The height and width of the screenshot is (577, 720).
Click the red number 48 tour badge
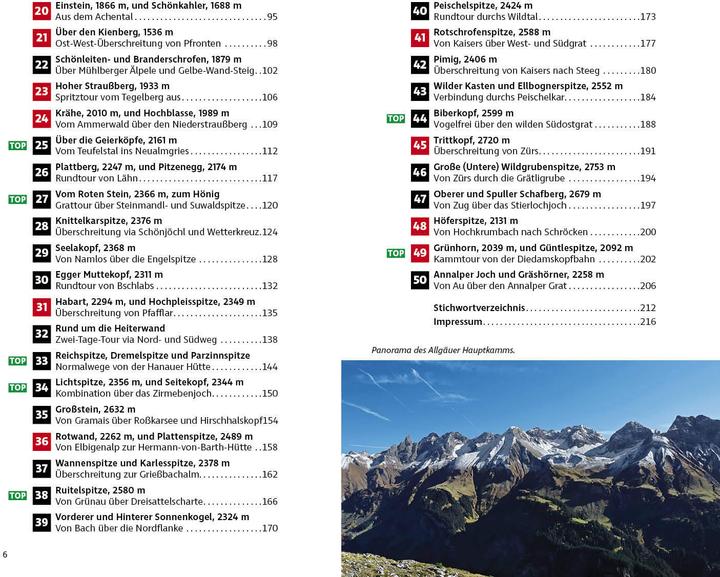(420, 226)
